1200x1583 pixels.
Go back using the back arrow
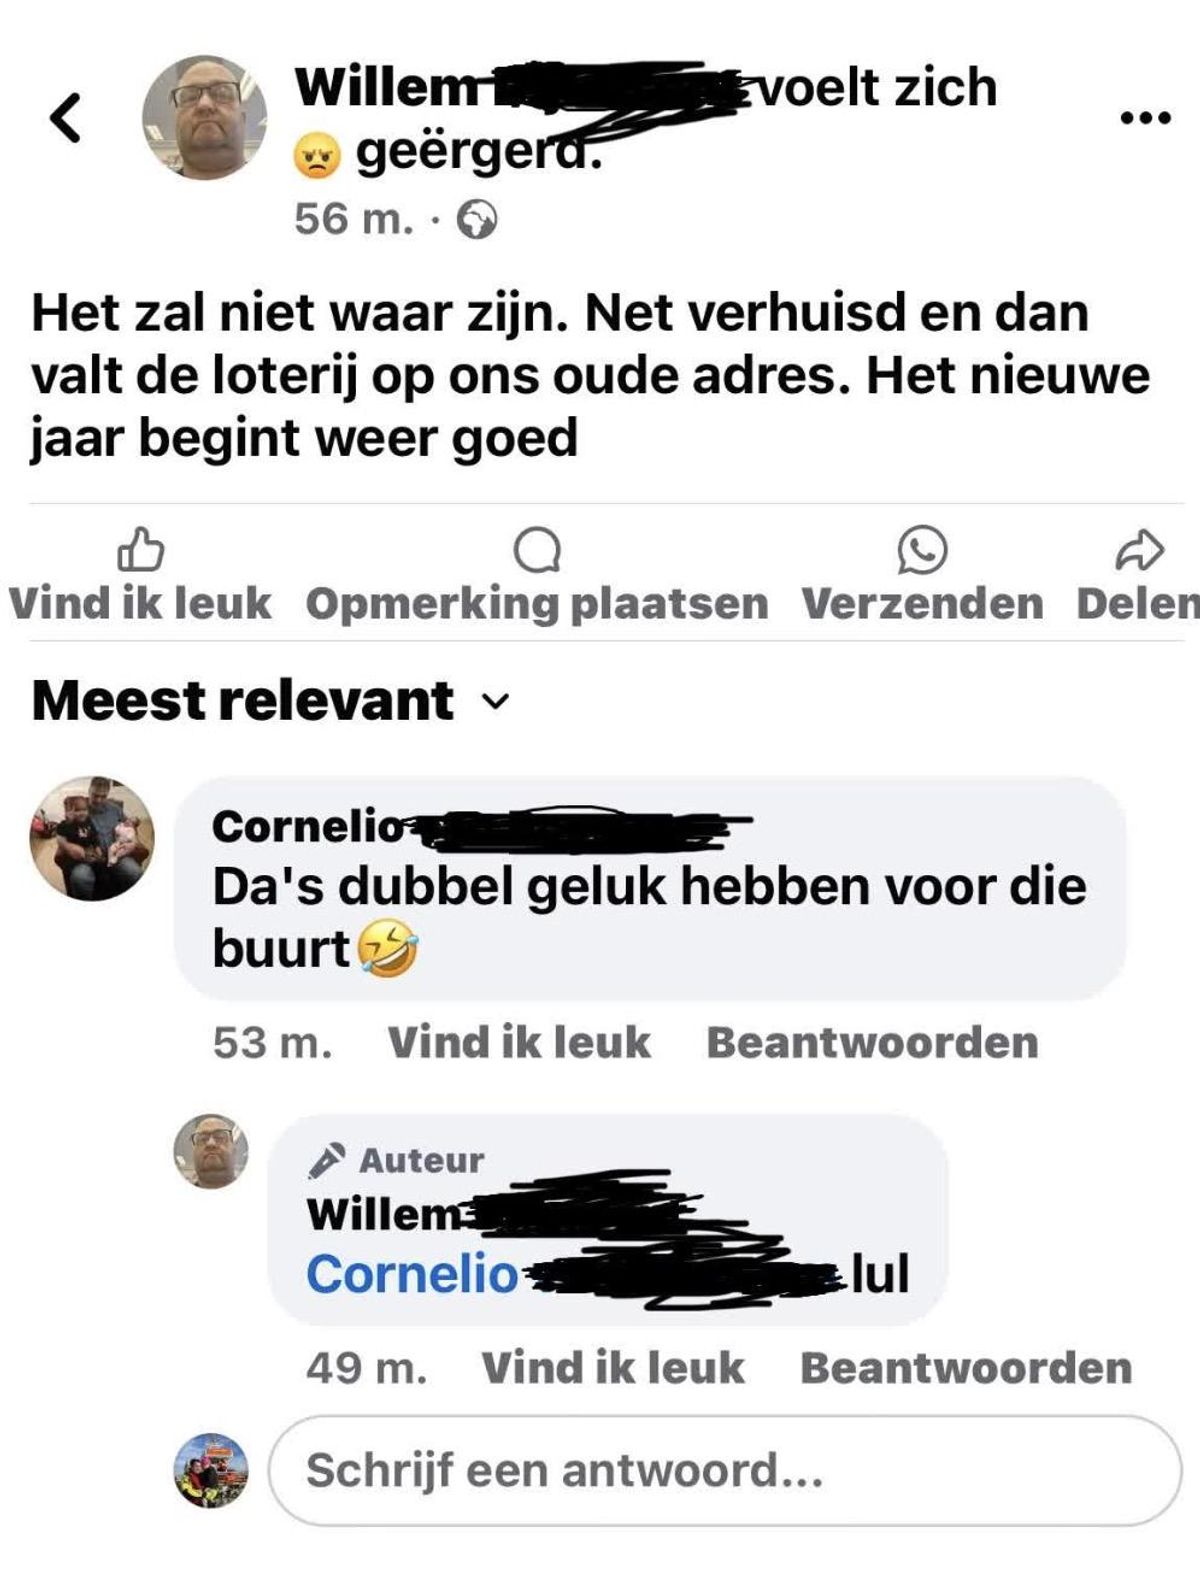click(65, 118)
